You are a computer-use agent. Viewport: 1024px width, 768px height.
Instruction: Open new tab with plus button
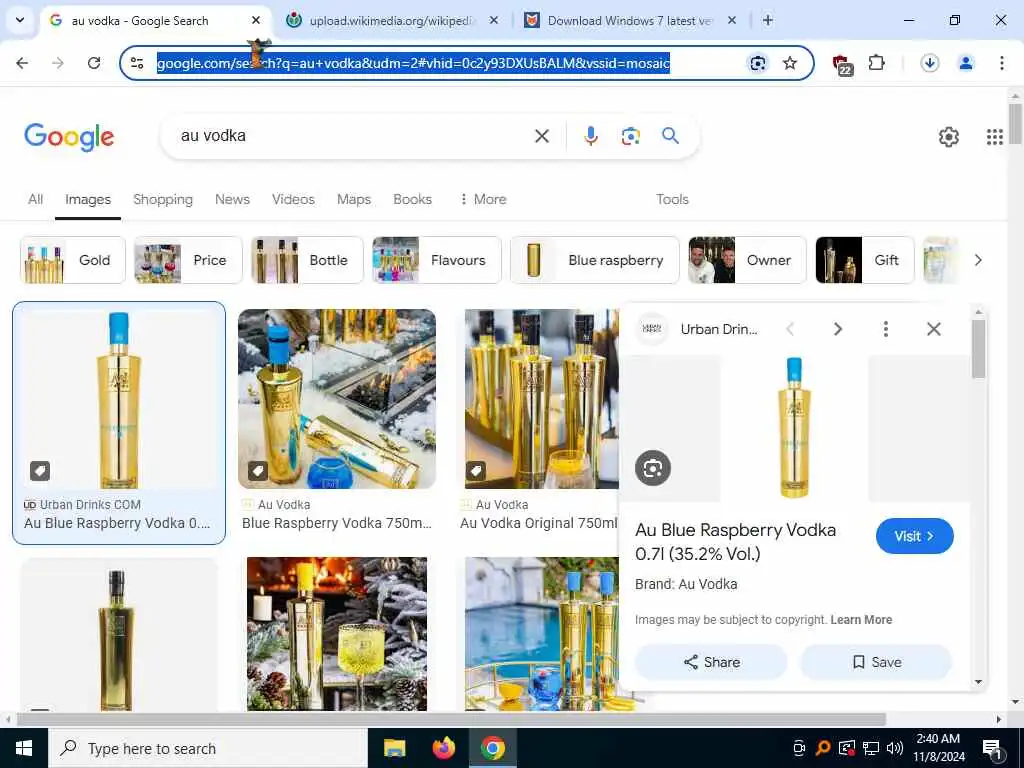click(768, 20)
